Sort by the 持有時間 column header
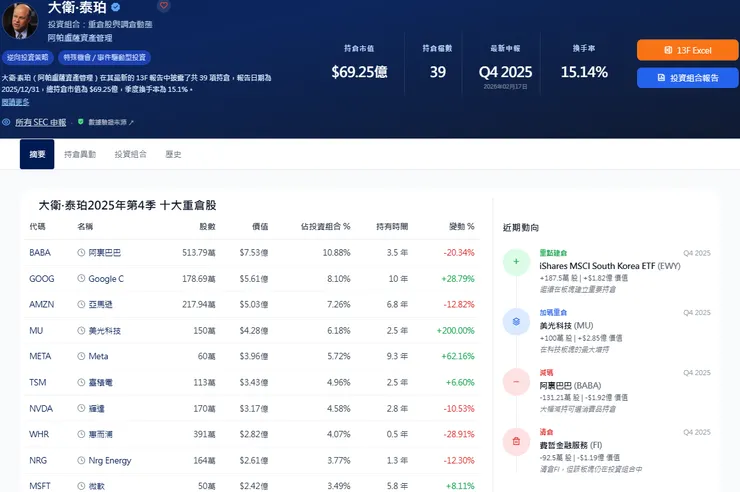Viewport: 740px width, 492px height. pos(392,226)
